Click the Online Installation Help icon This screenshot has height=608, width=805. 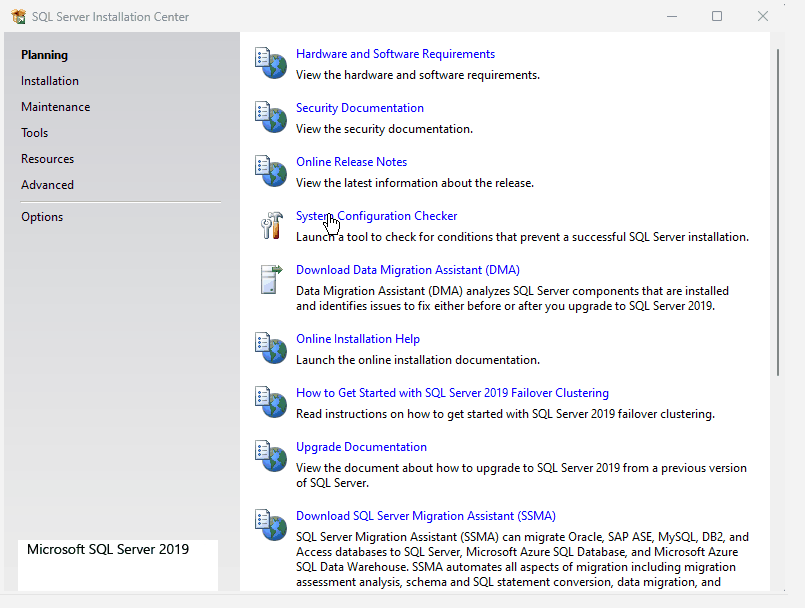(271, 348)
